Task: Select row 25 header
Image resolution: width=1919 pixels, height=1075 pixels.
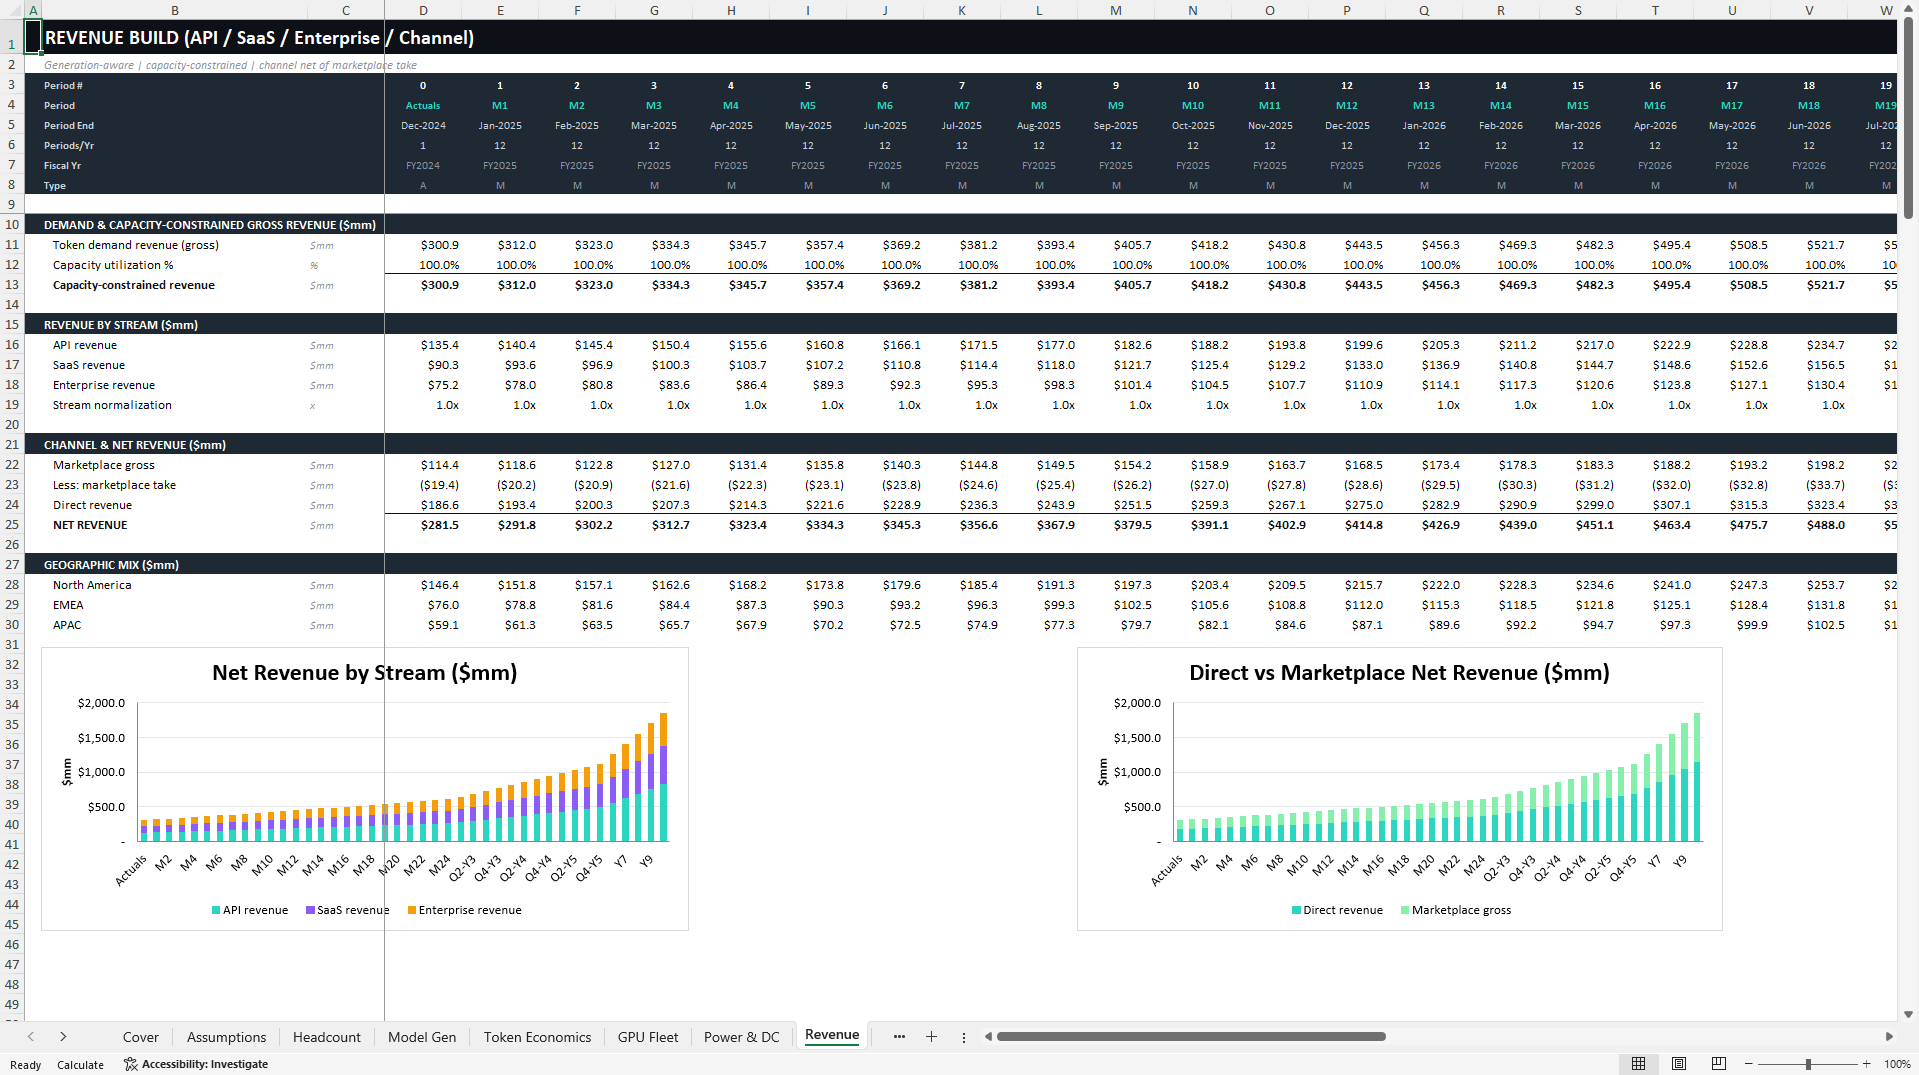Action: (x=12, y=525)
